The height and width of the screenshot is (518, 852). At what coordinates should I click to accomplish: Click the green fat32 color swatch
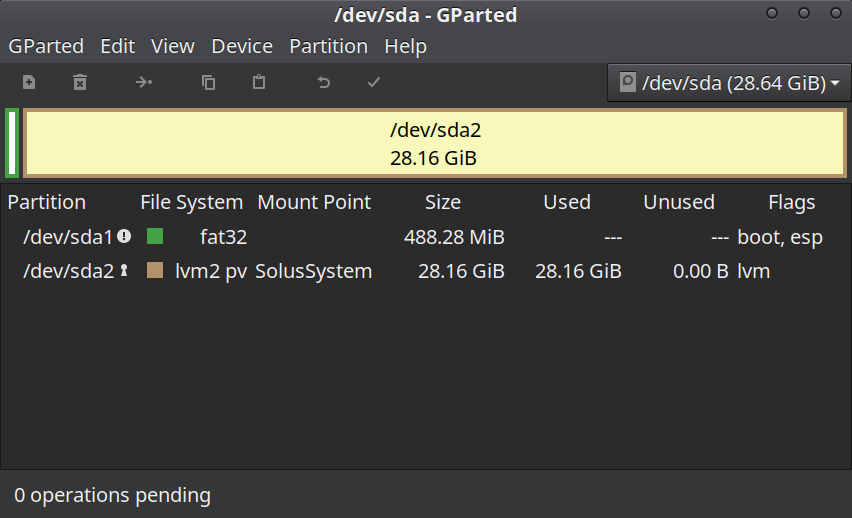155,236
